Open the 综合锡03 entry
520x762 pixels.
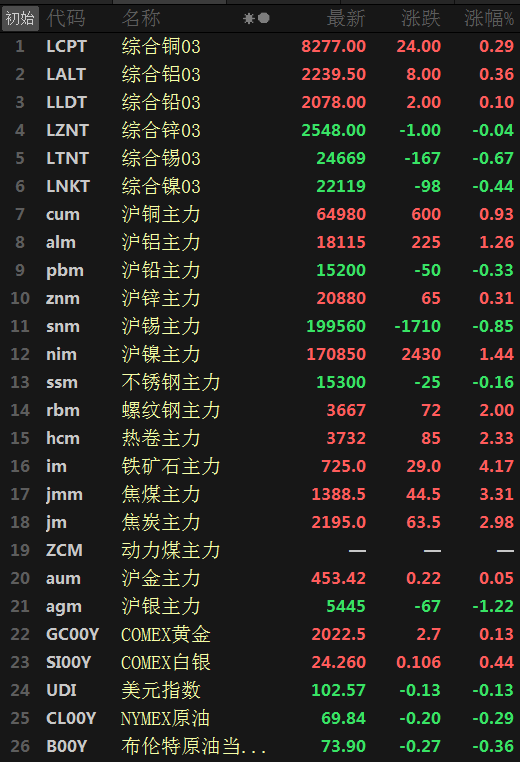click(161, 158)
